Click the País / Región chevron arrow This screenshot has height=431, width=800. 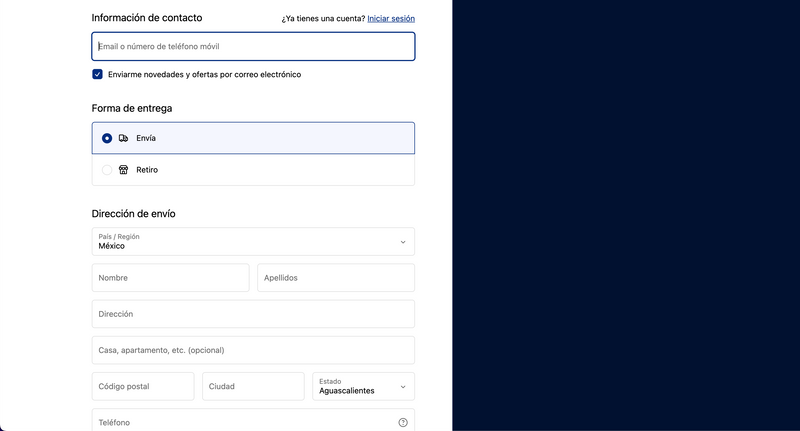click(x=403, y=242)
